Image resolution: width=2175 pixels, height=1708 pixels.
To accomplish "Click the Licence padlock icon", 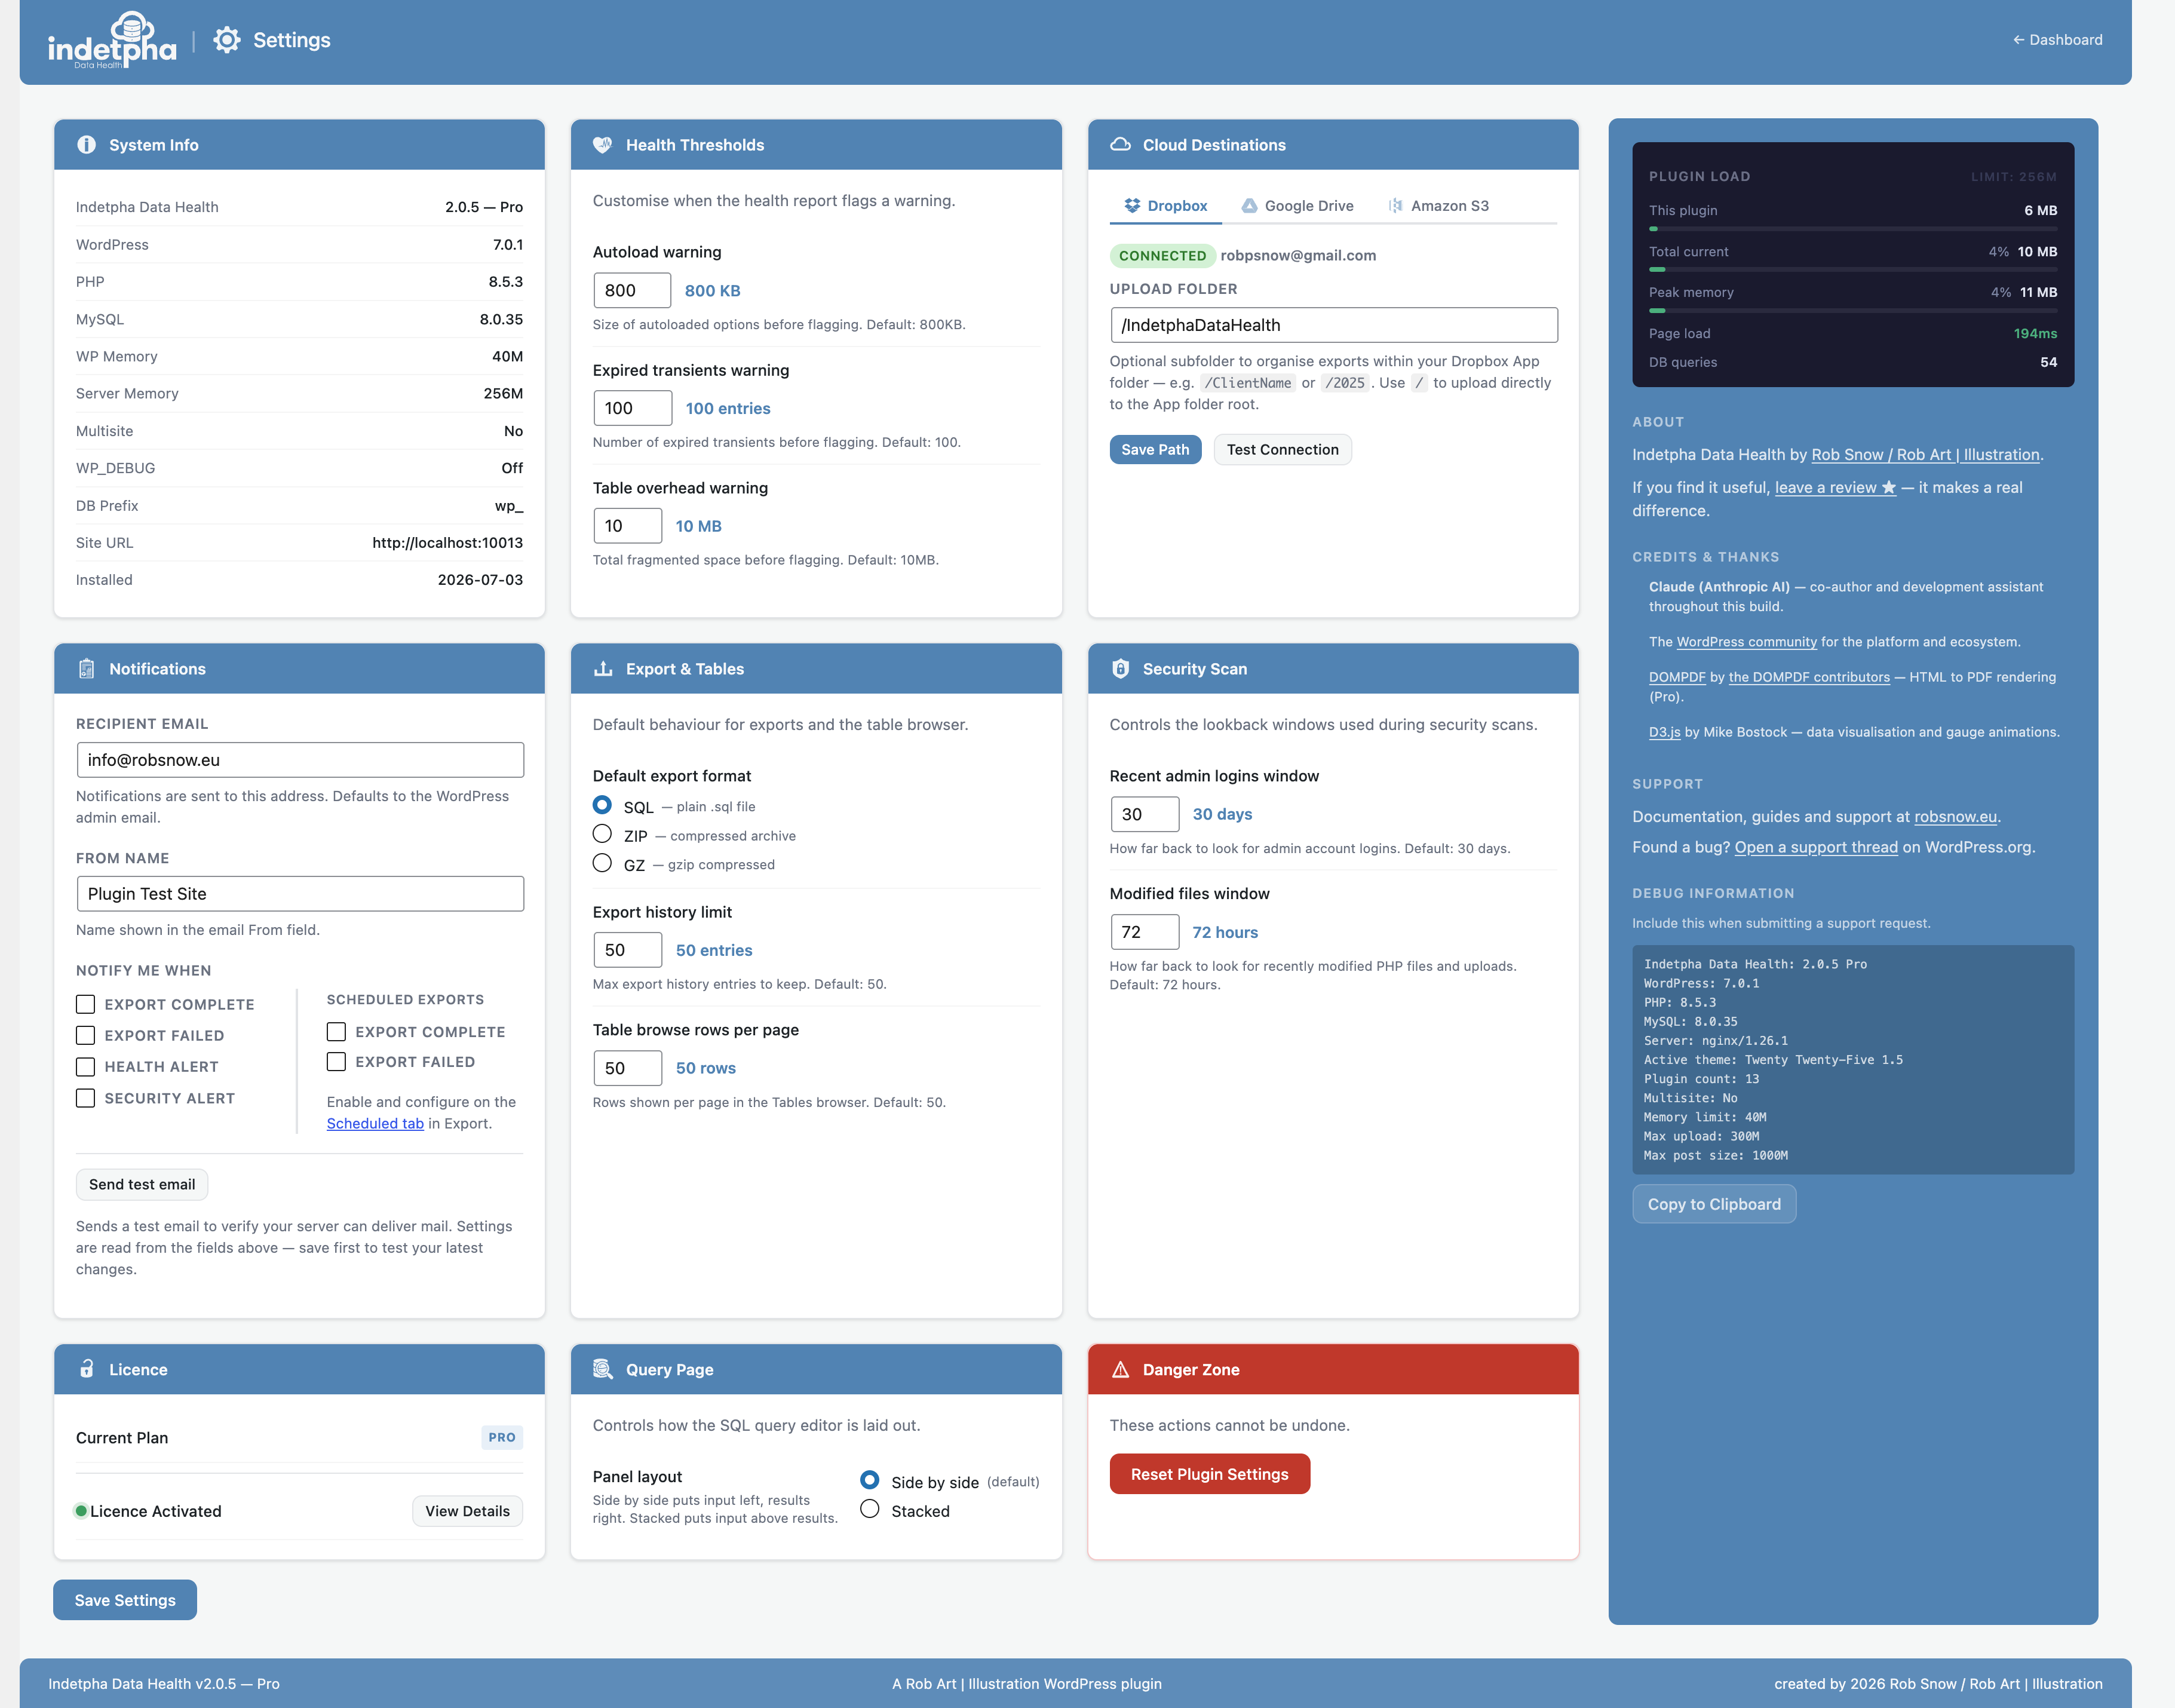I will [87, 1369].
